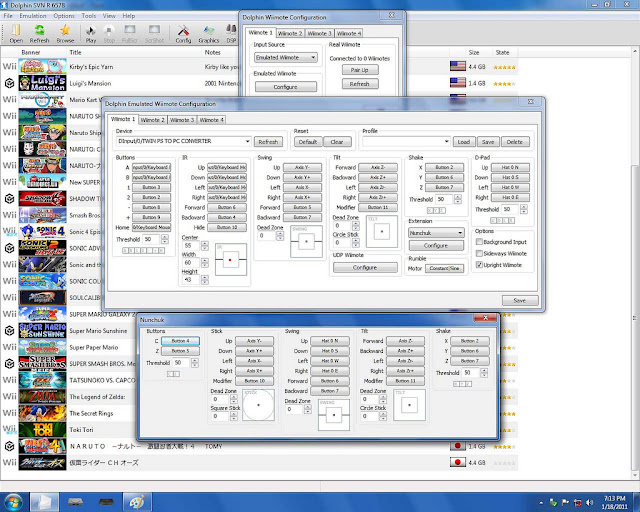Adjust IR Width value spinner

[x=204, y=262]
